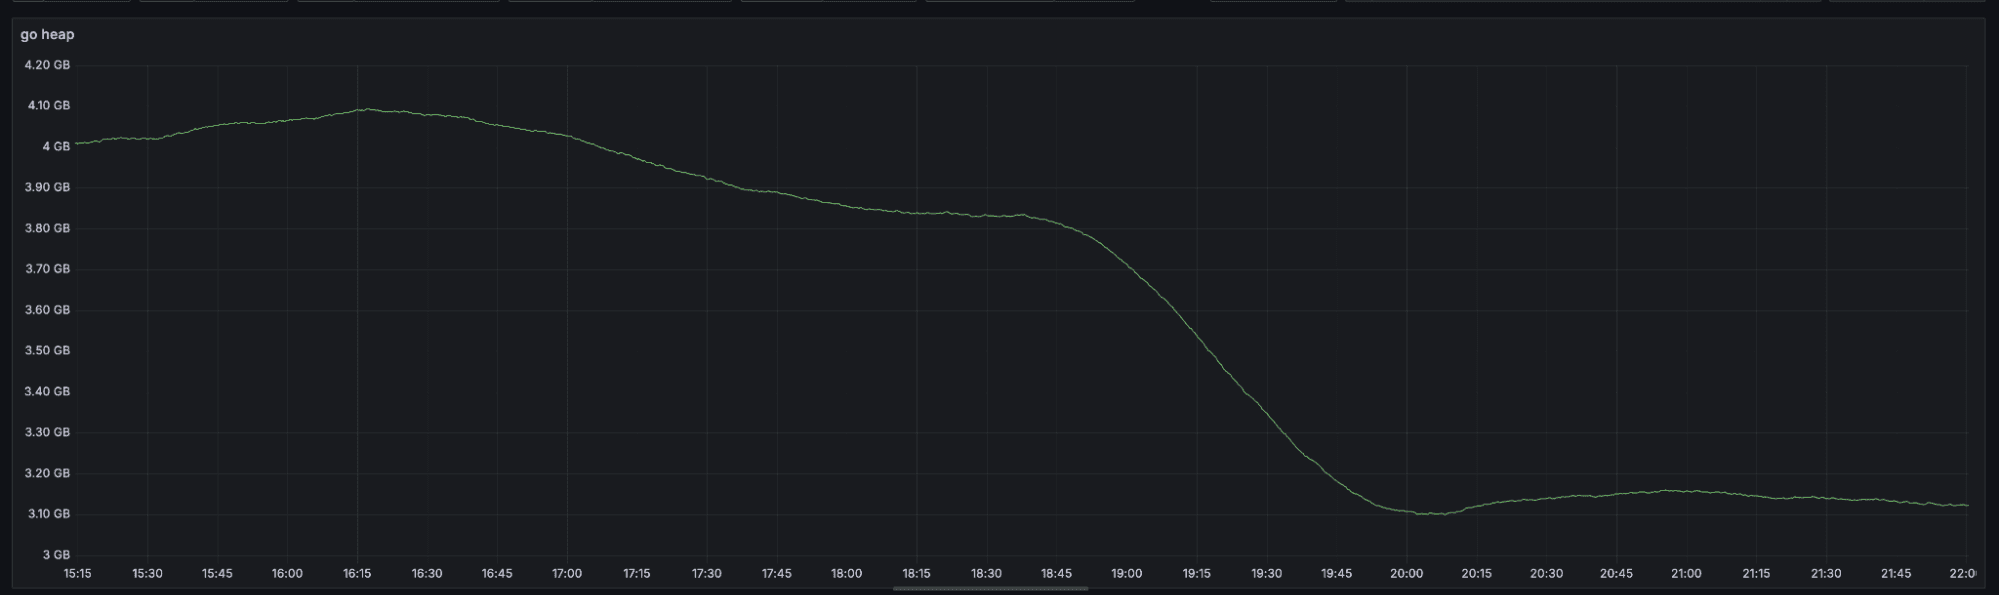
Task: Click the 19:15 time axis label
Action: point(1196,574)
